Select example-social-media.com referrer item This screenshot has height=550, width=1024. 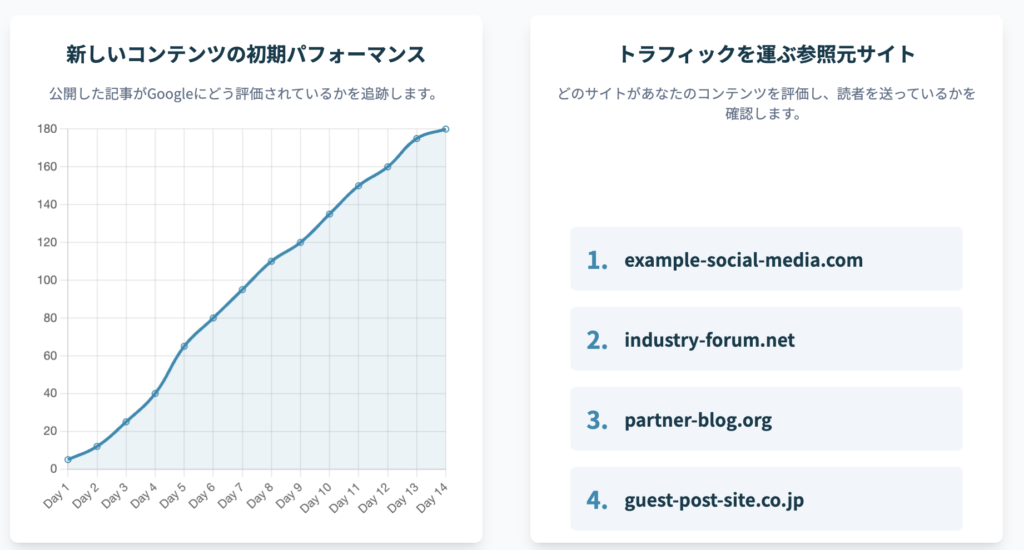coord(766,260)
